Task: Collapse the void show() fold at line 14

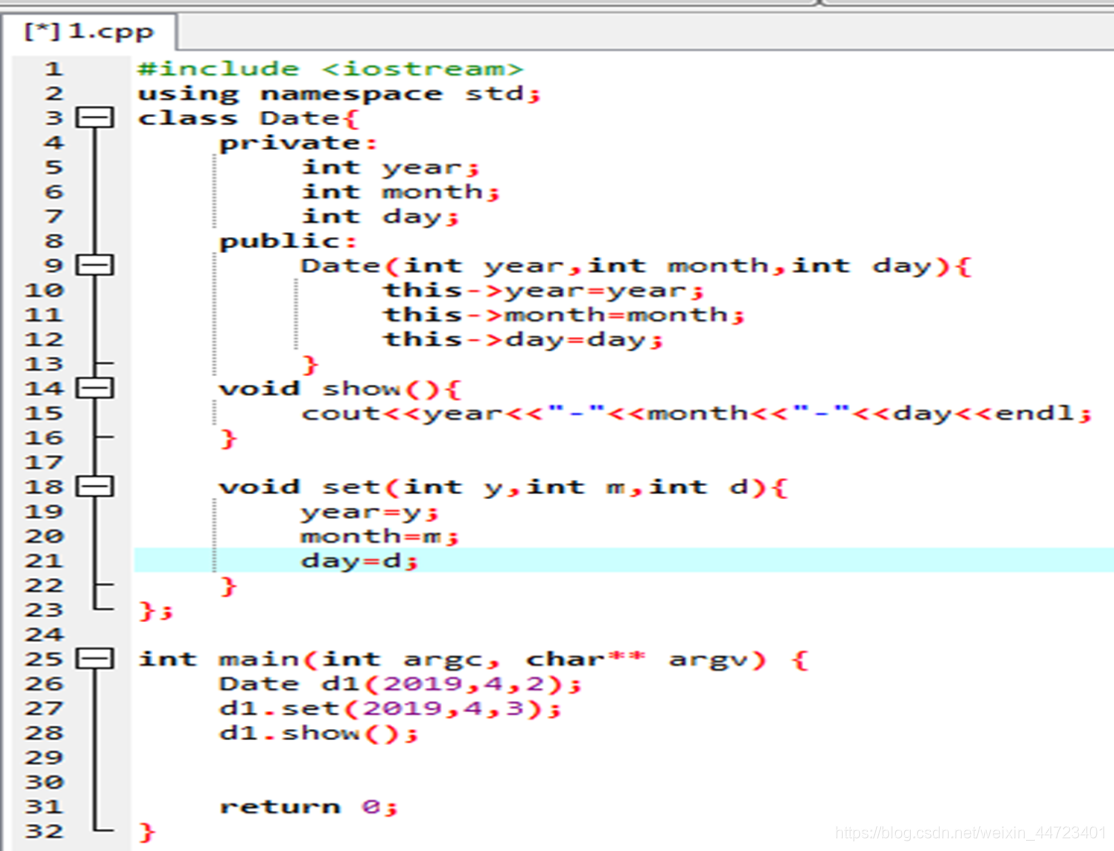Action: 94,388
